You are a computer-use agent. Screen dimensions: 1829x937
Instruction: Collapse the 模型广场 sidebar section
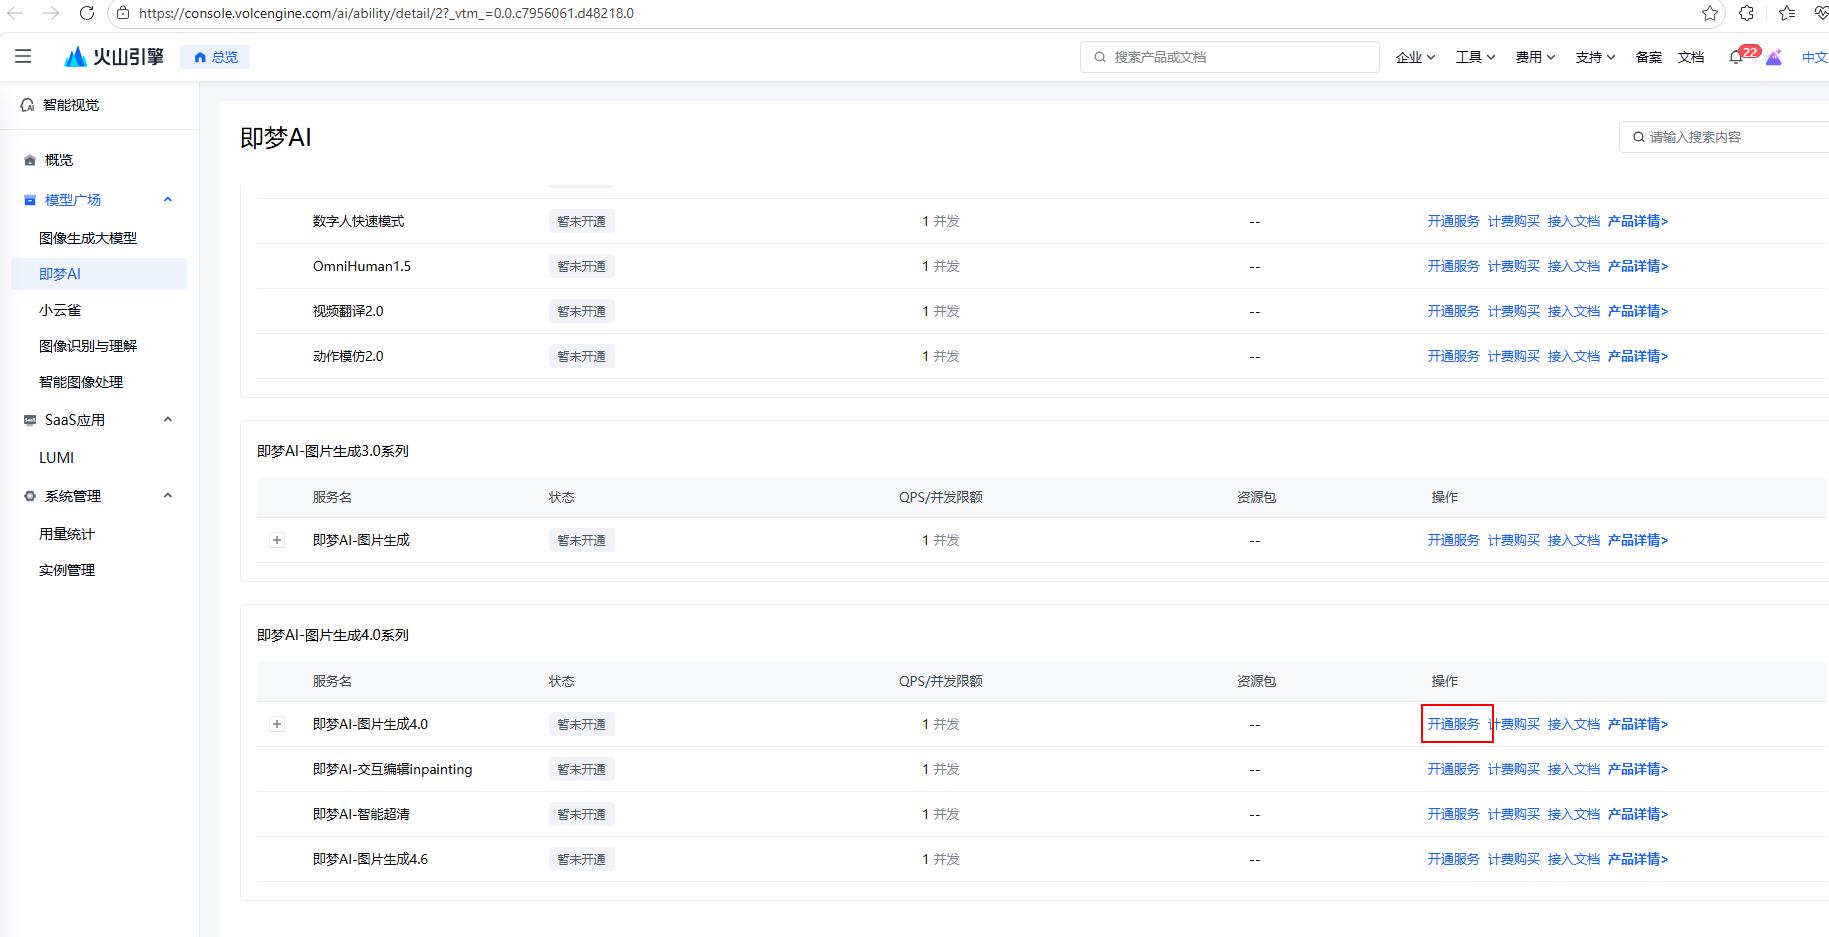click(x=168, y=200)
